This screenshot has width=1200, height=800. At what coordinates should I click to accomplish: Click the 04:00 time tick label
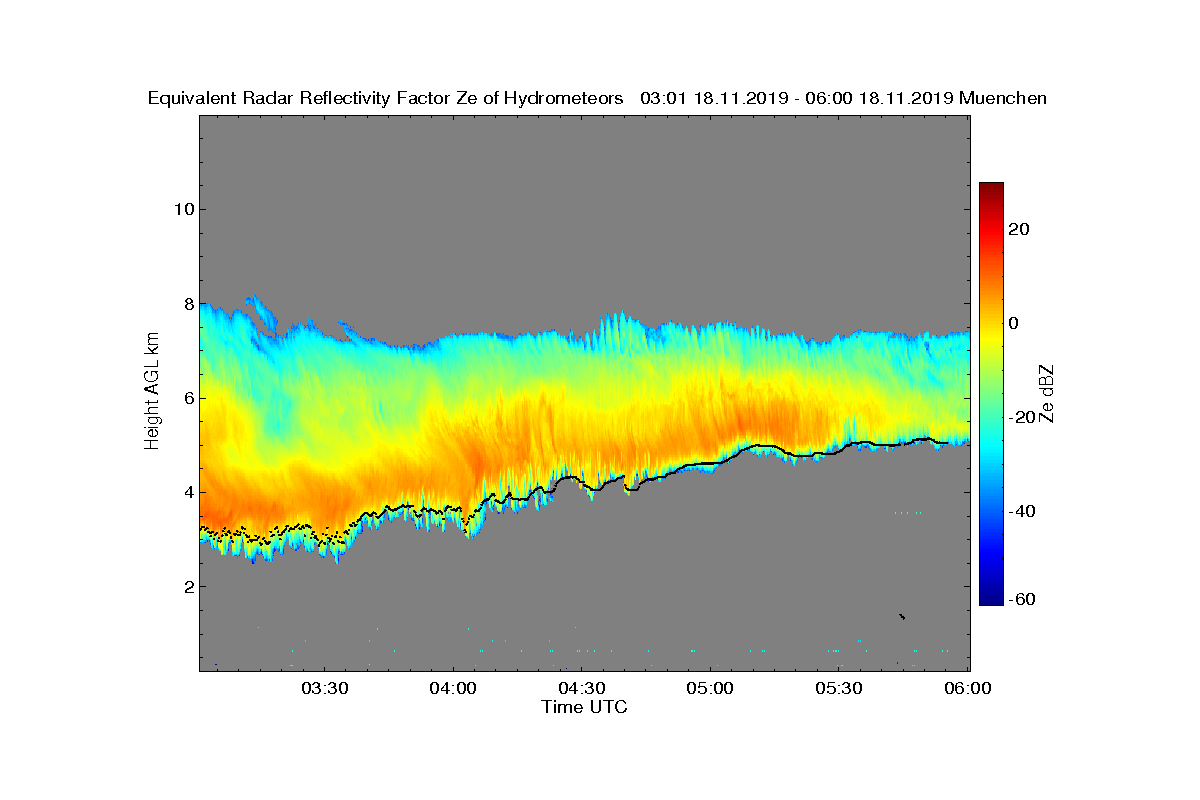click(x=454, y=689)
